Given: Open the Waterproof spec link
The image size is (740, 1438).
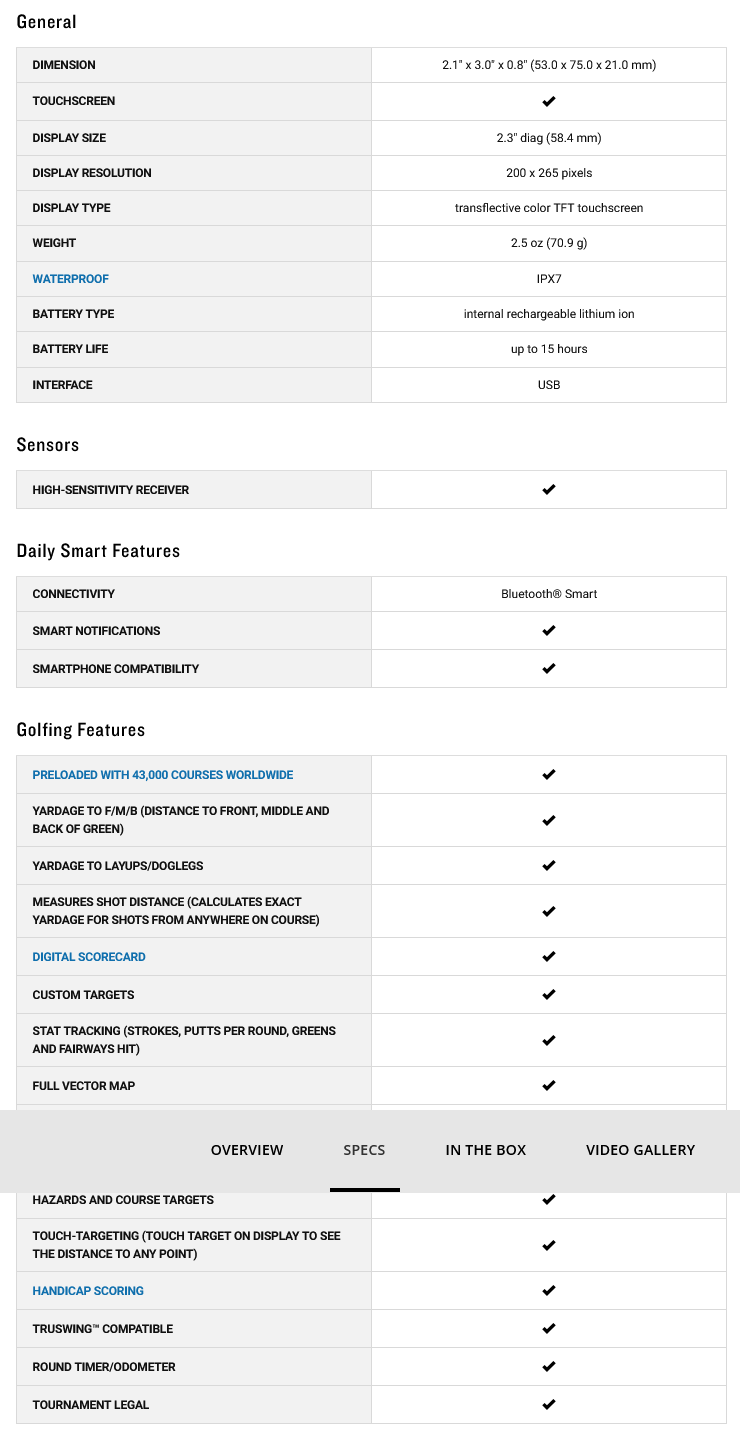Looking at the screenshot, I should coord(70,279).
